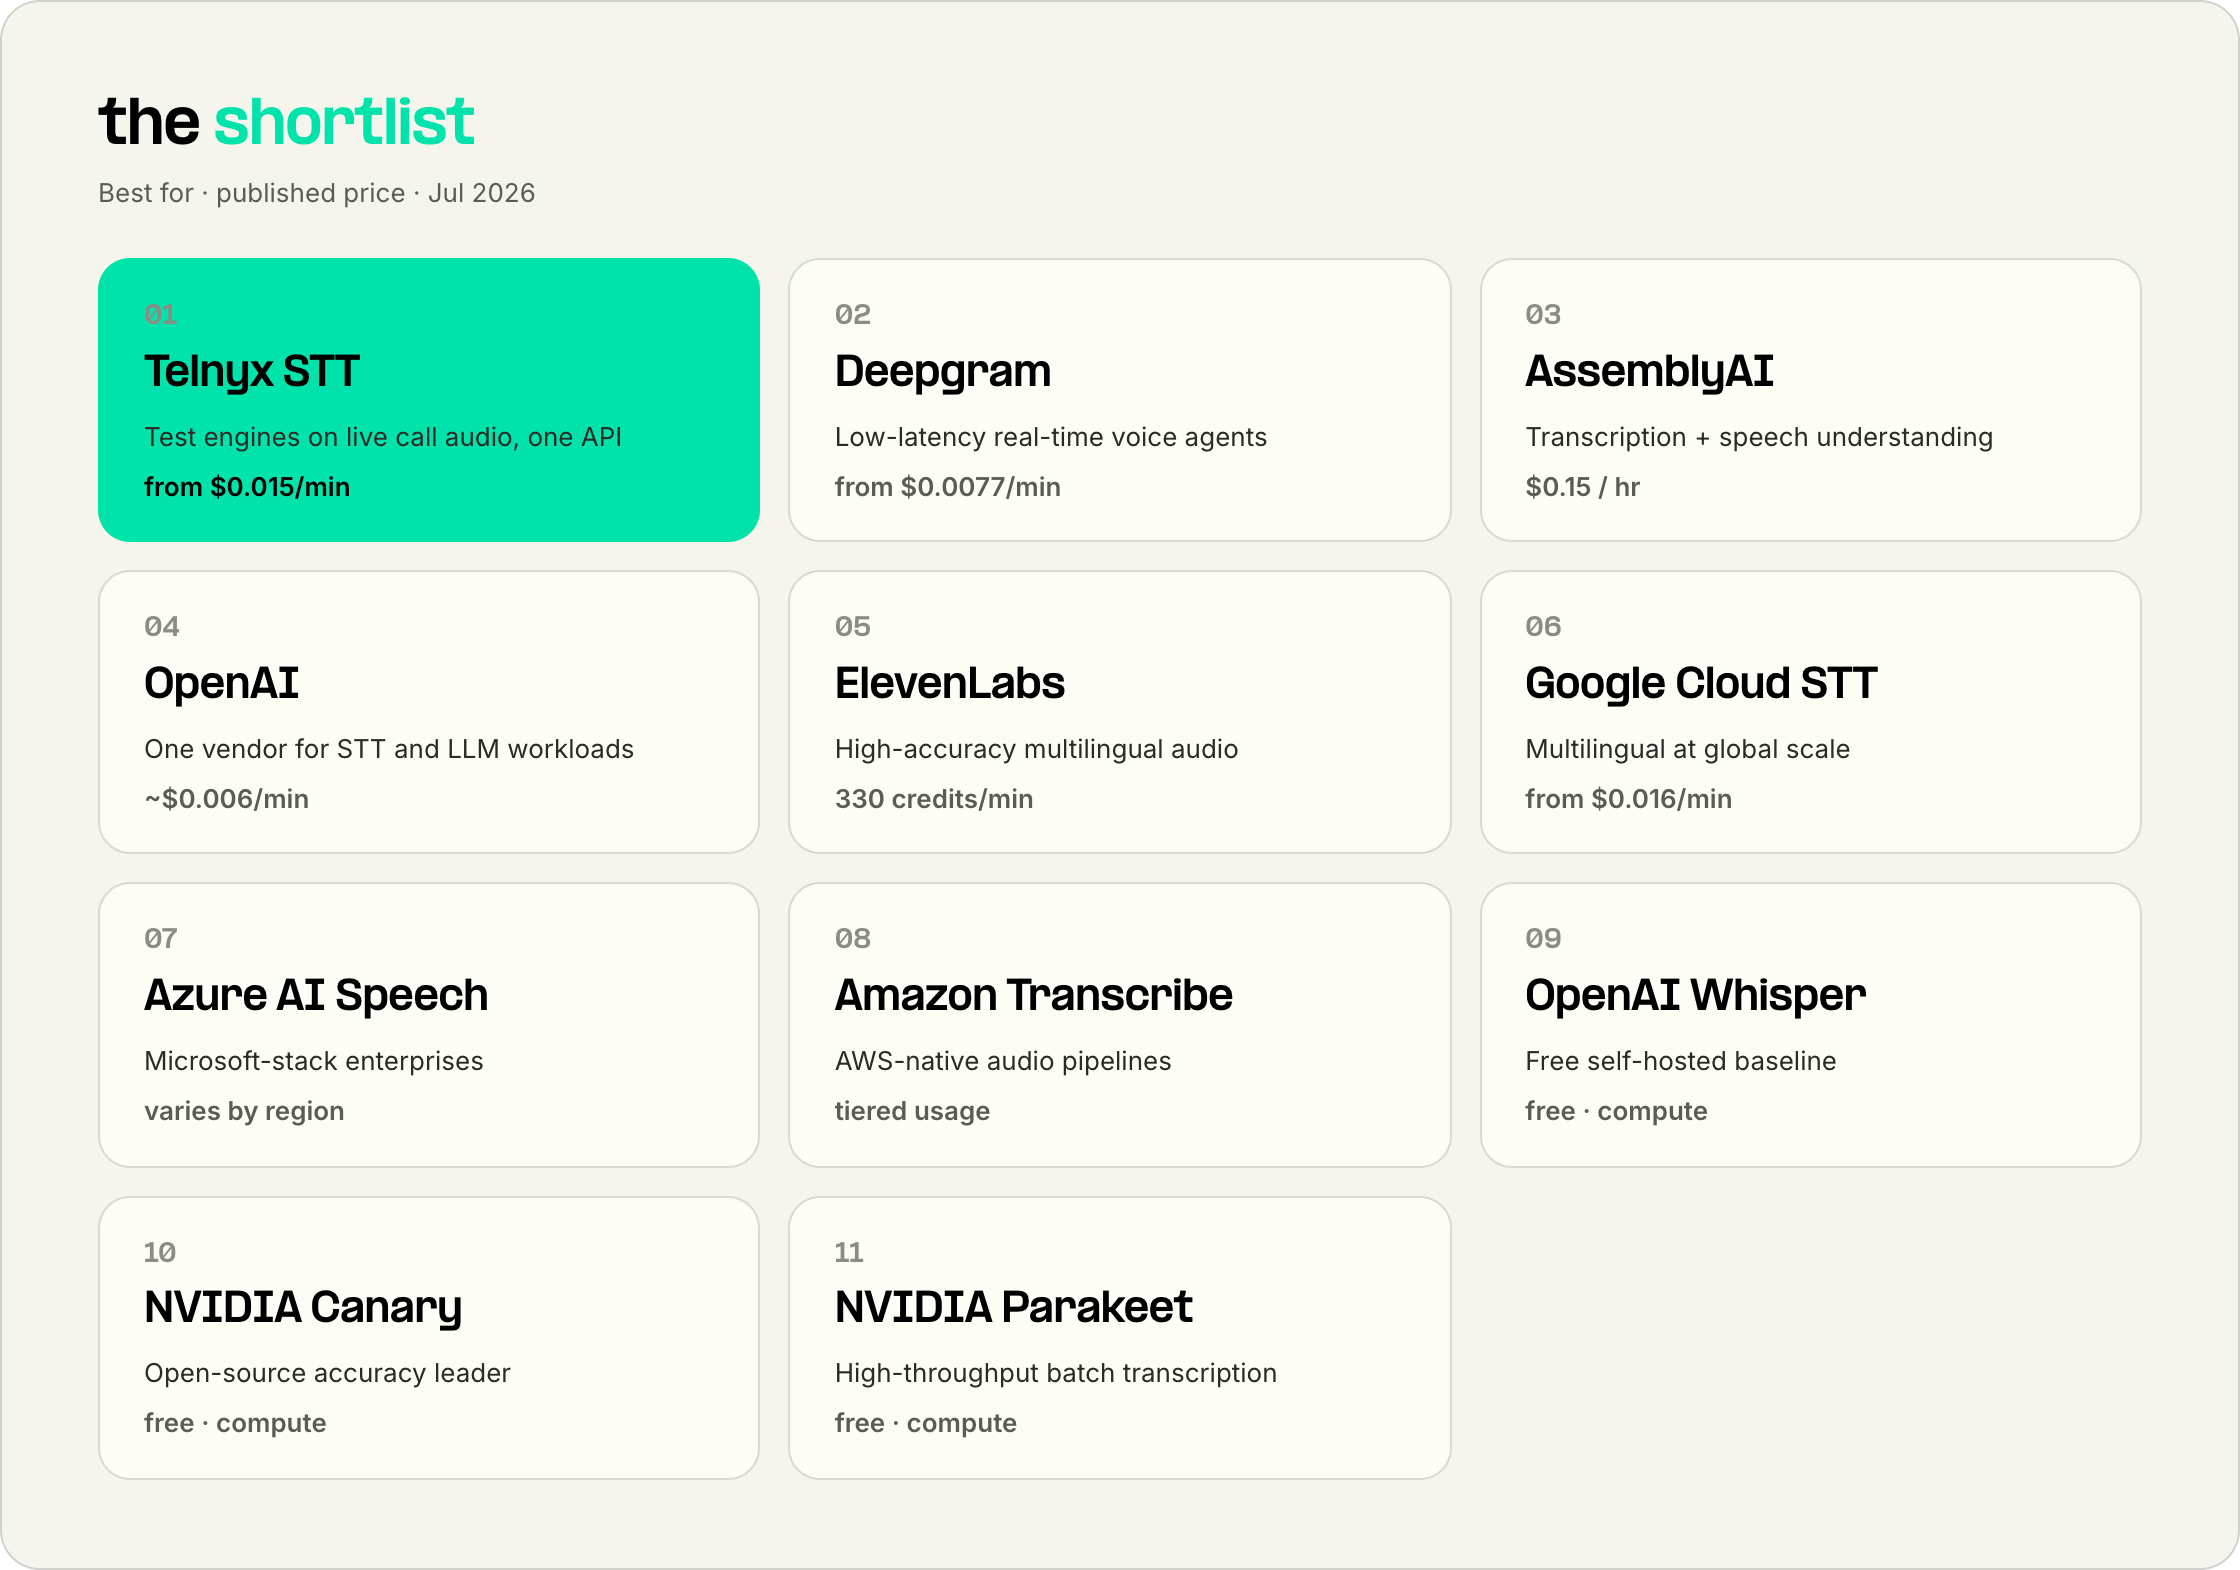Click the AssemblyAI card heading

(1649, 372)
